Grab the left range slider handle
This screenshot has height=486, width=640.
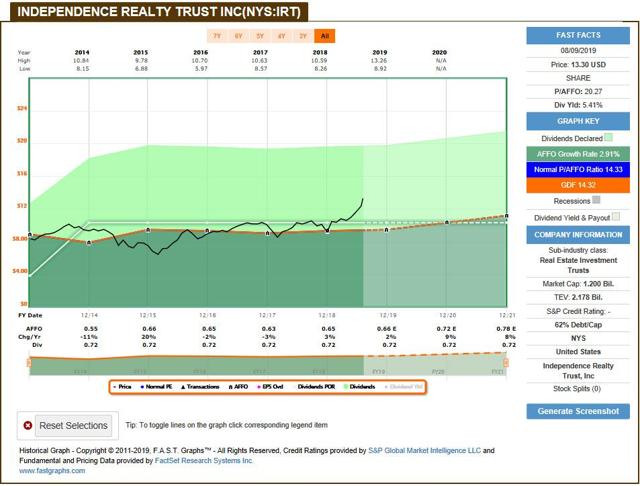pyautogui.click(x=29, y=363)
